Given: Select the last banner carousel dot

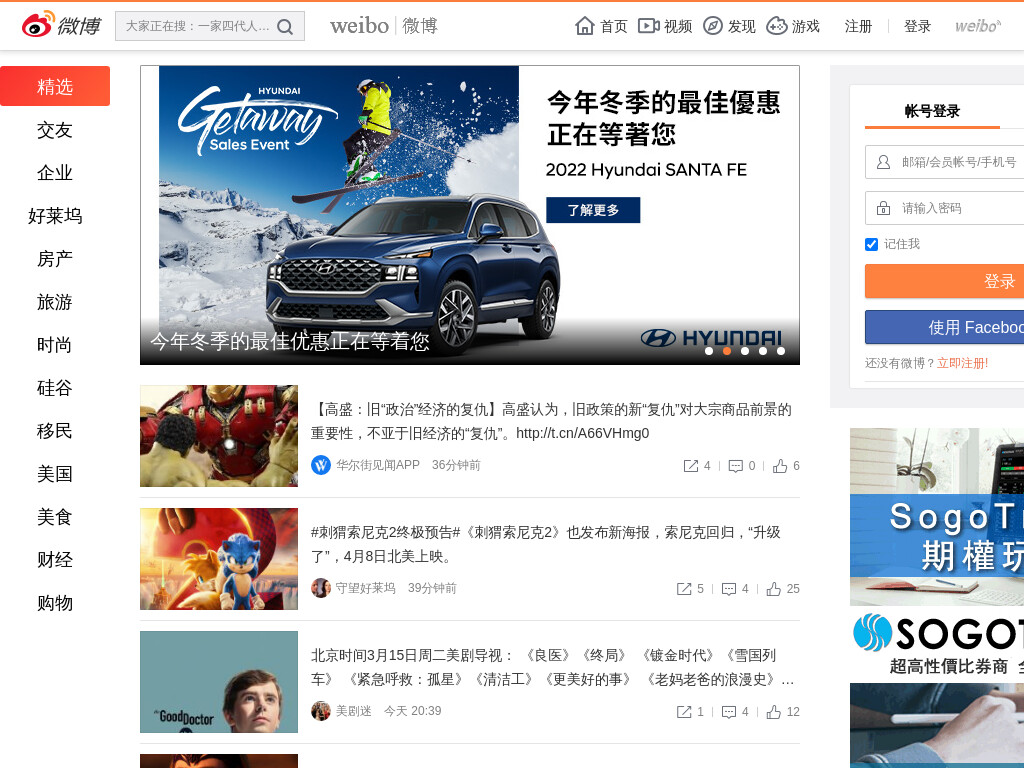Looking at the screenshot, I should [x=780, y=351].
